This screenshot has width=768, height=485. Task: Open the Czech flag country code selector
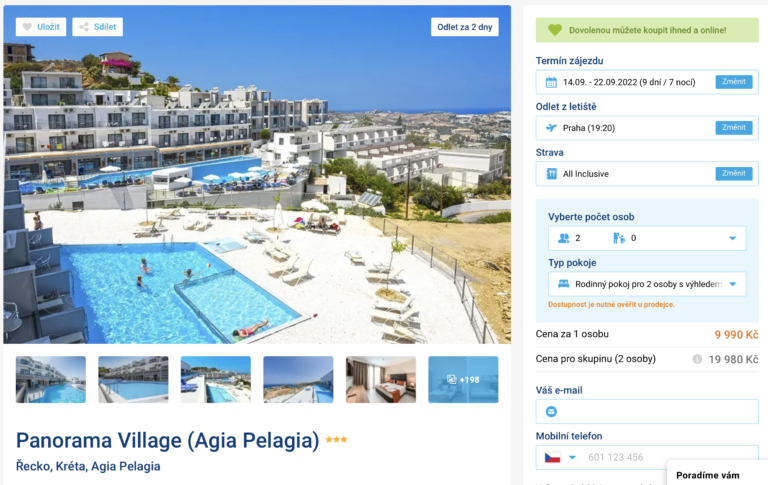pos(560,458)
